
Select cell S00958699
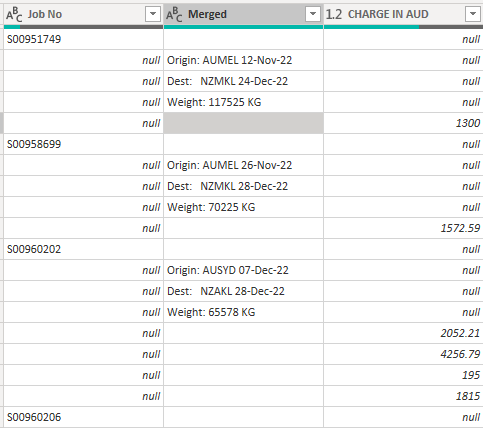coord(83,144)
